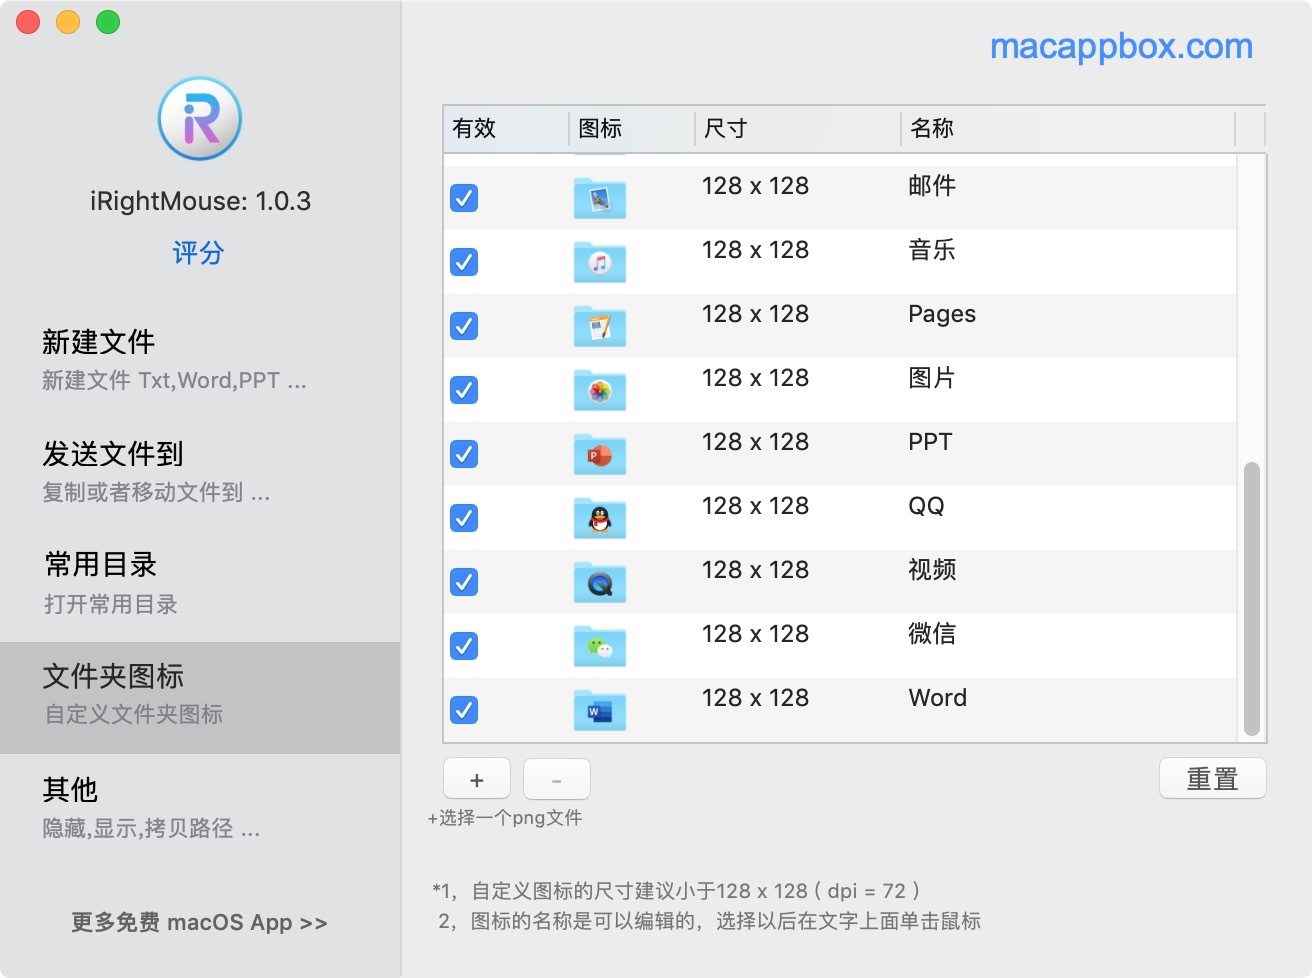Open the macappbox.com website link

(x=1121, y=46)
